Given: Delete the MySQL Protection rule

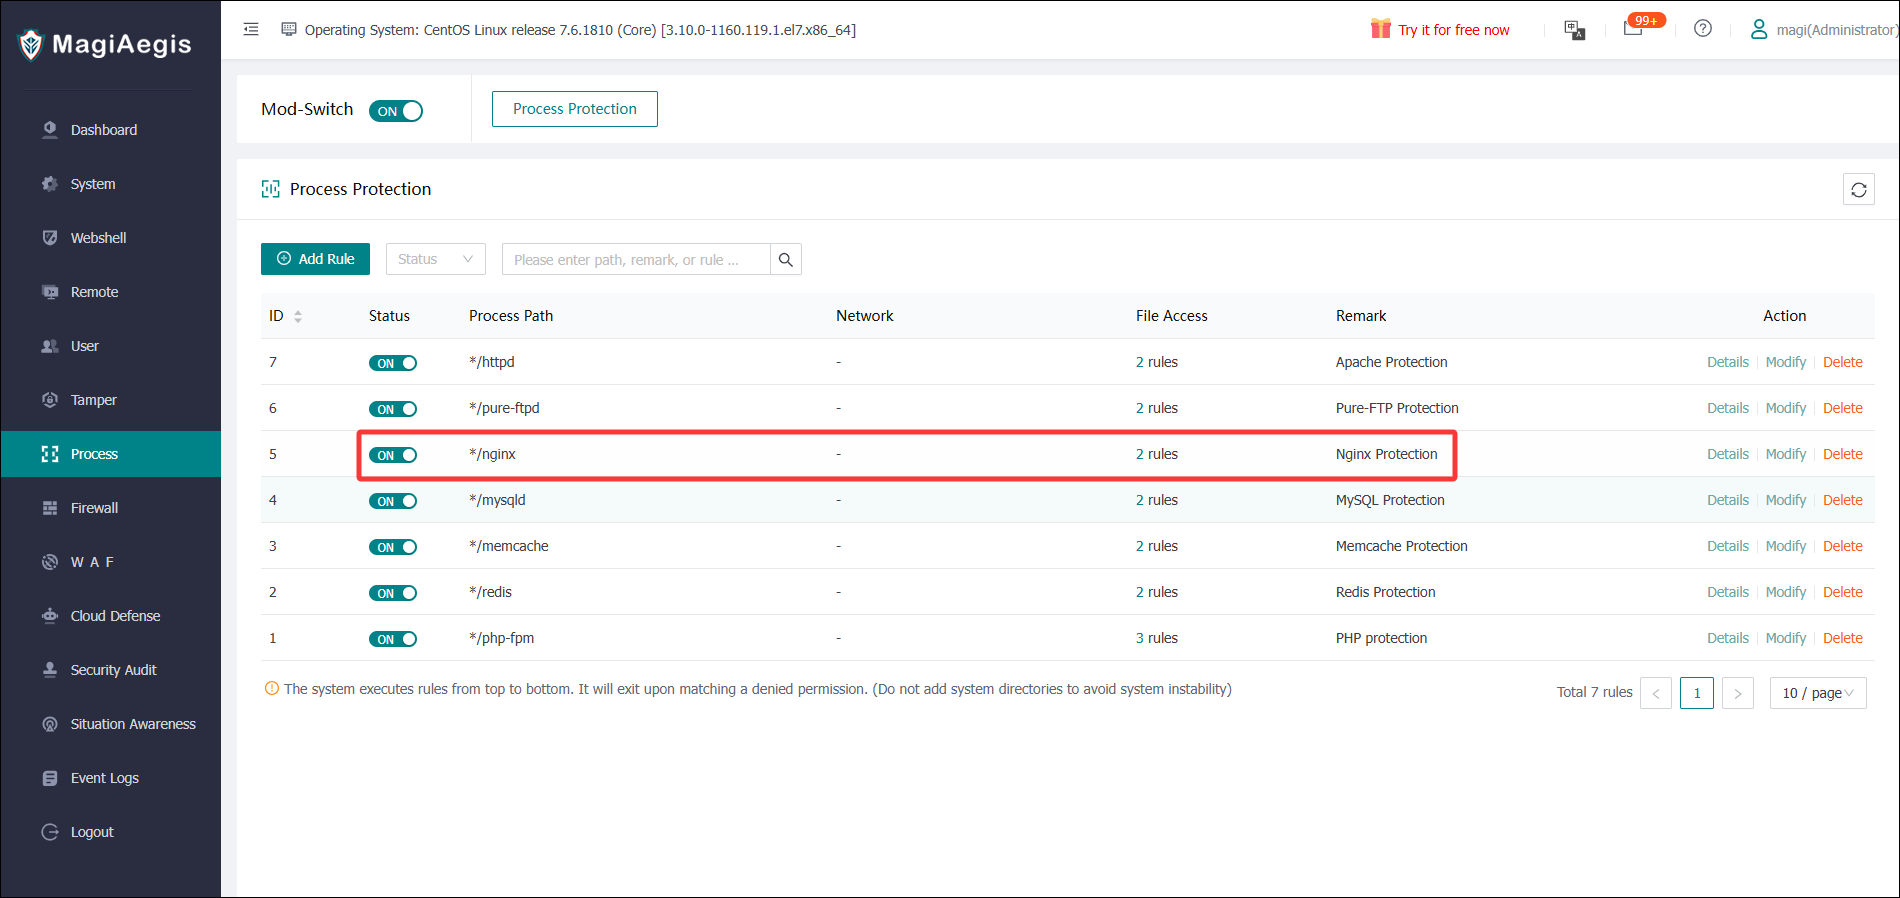Looking at the screenshot, I should pos(1843,500).
